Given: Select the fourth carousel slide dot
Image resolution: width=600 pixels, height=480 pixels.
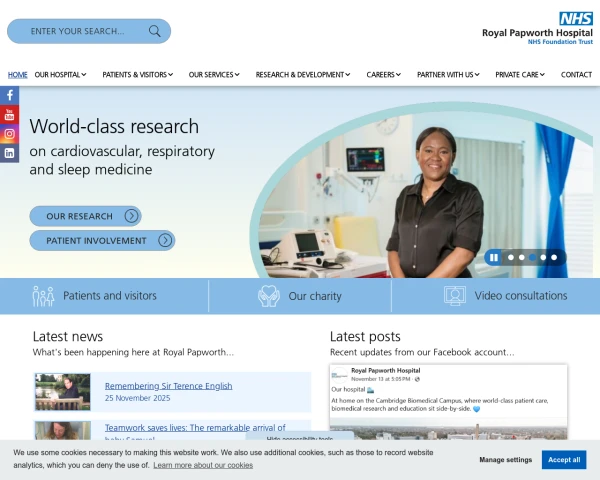Looking at the screenshot, I should tap(543, 258).
